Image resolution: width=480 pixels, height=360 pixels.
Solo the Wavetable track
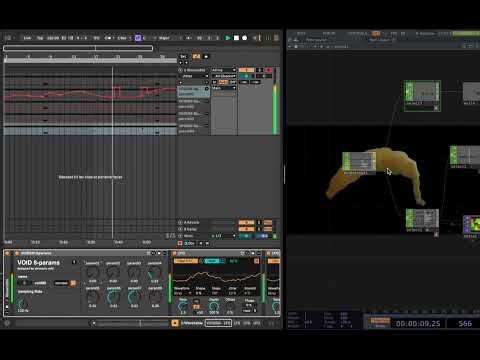(x=259, y=70)
